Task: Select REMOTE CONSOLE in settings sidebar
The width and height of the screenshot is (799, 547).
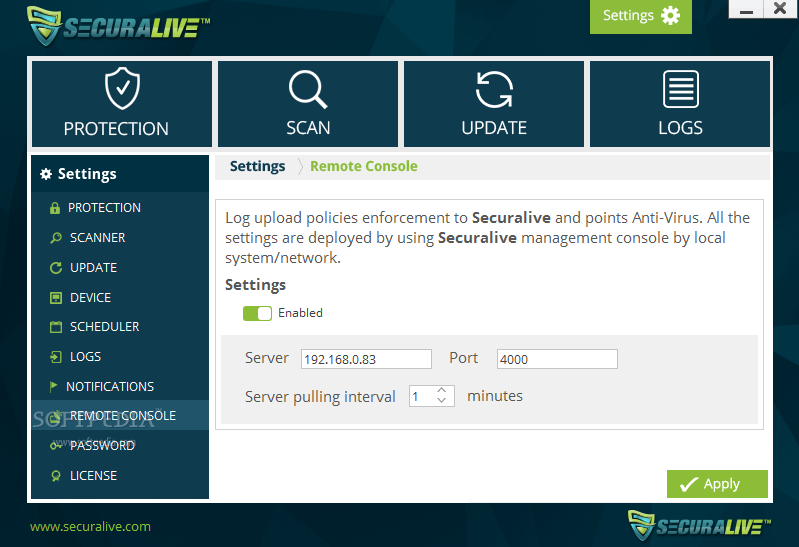Action: 120,415
